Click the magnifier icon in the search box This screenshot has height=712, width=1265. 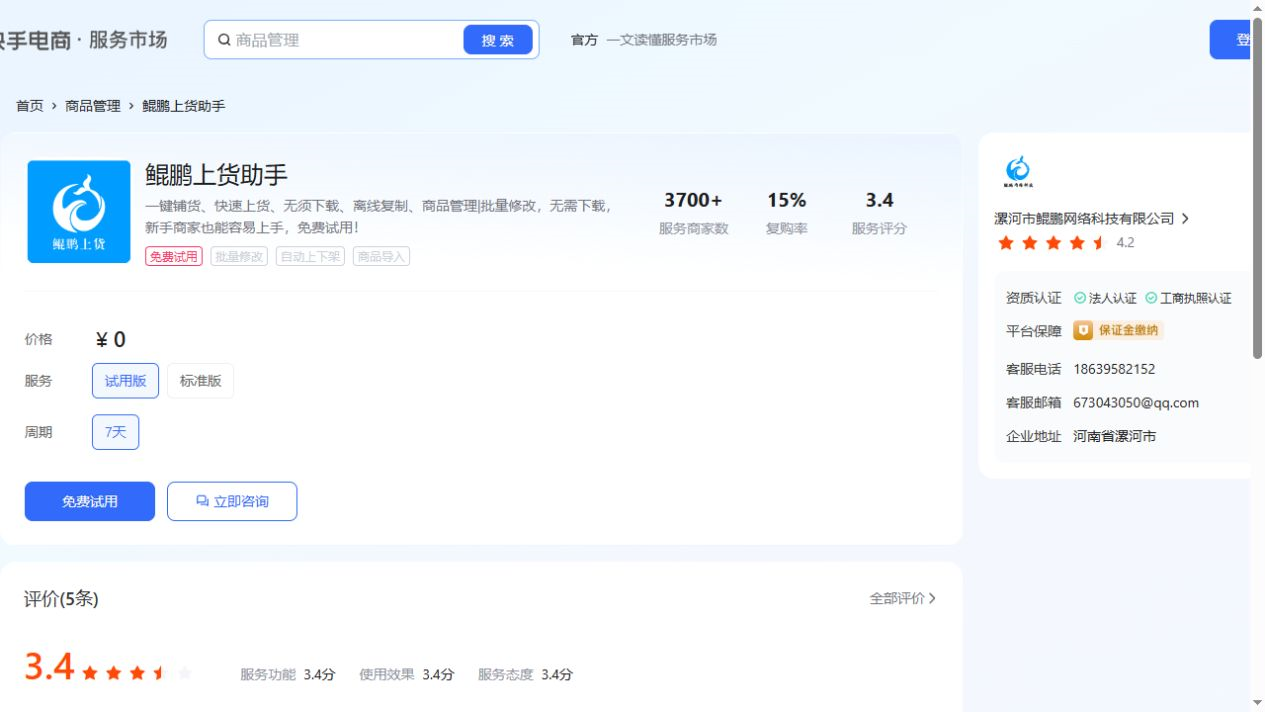pyautogui.click(x=225, y=40)
